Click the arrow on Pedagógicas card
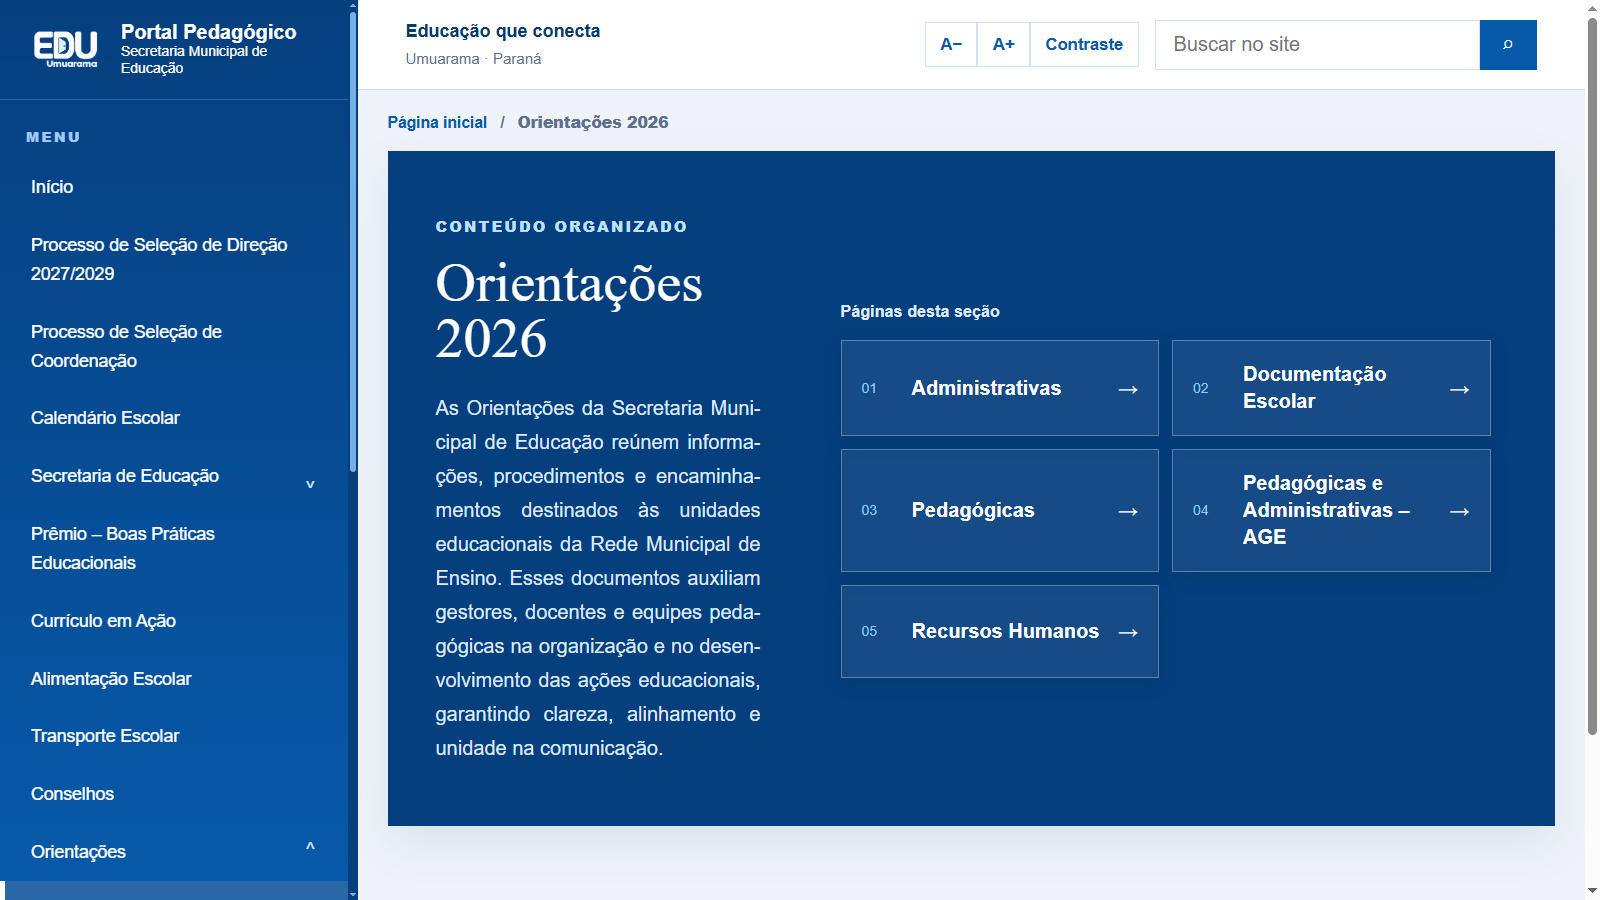The width and height of the screenshot is (1600, 900). 1128,511
